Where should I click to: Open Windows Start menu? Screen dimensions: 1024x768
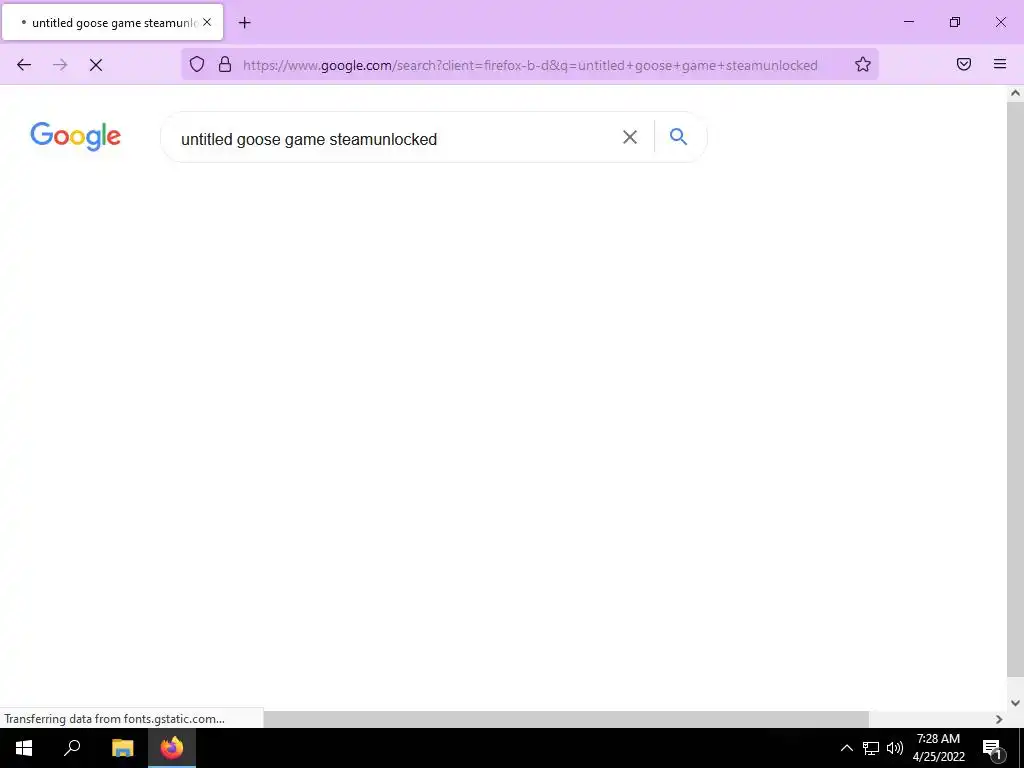pyautogui.click(x=24, y=748)
